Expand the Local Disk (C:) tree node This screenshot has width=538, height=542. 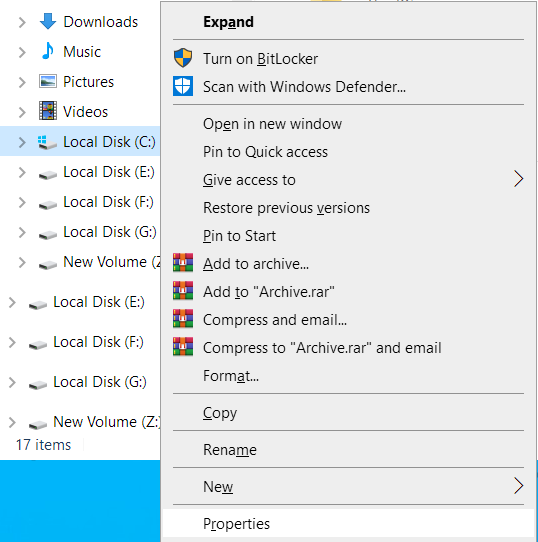tap(22, 142)
